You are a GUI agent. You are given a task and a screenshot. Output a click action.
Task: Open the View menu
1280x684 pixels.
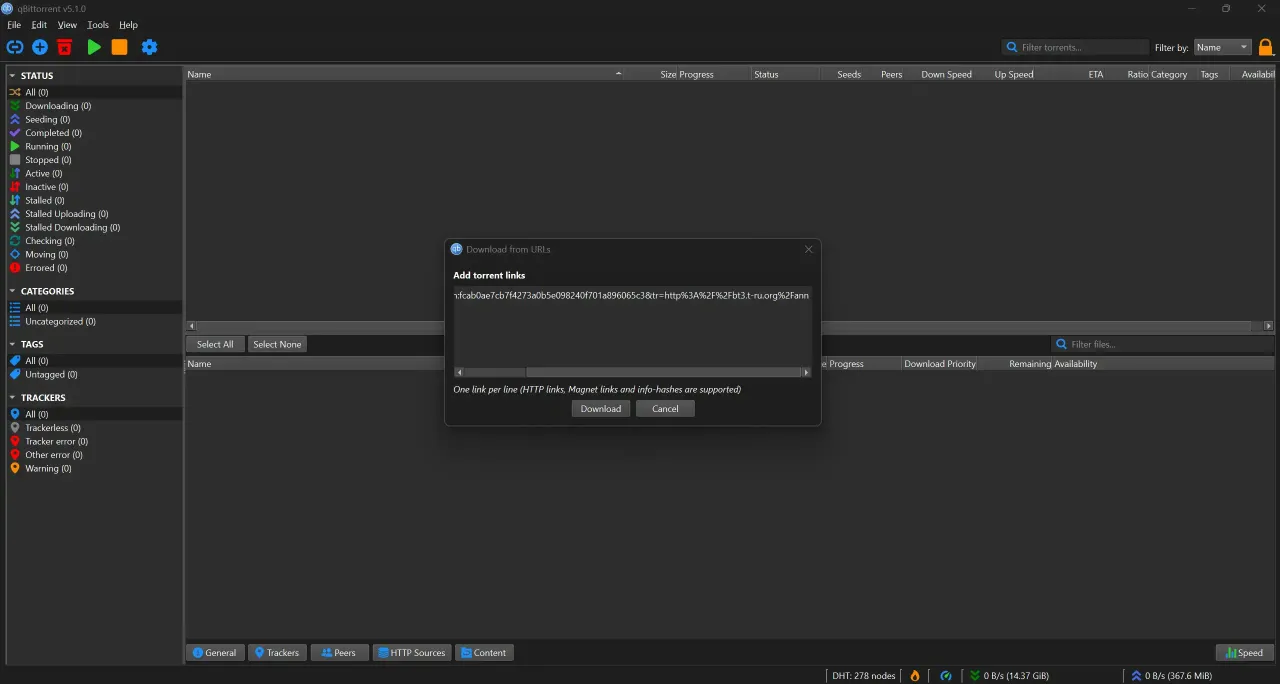67,25
